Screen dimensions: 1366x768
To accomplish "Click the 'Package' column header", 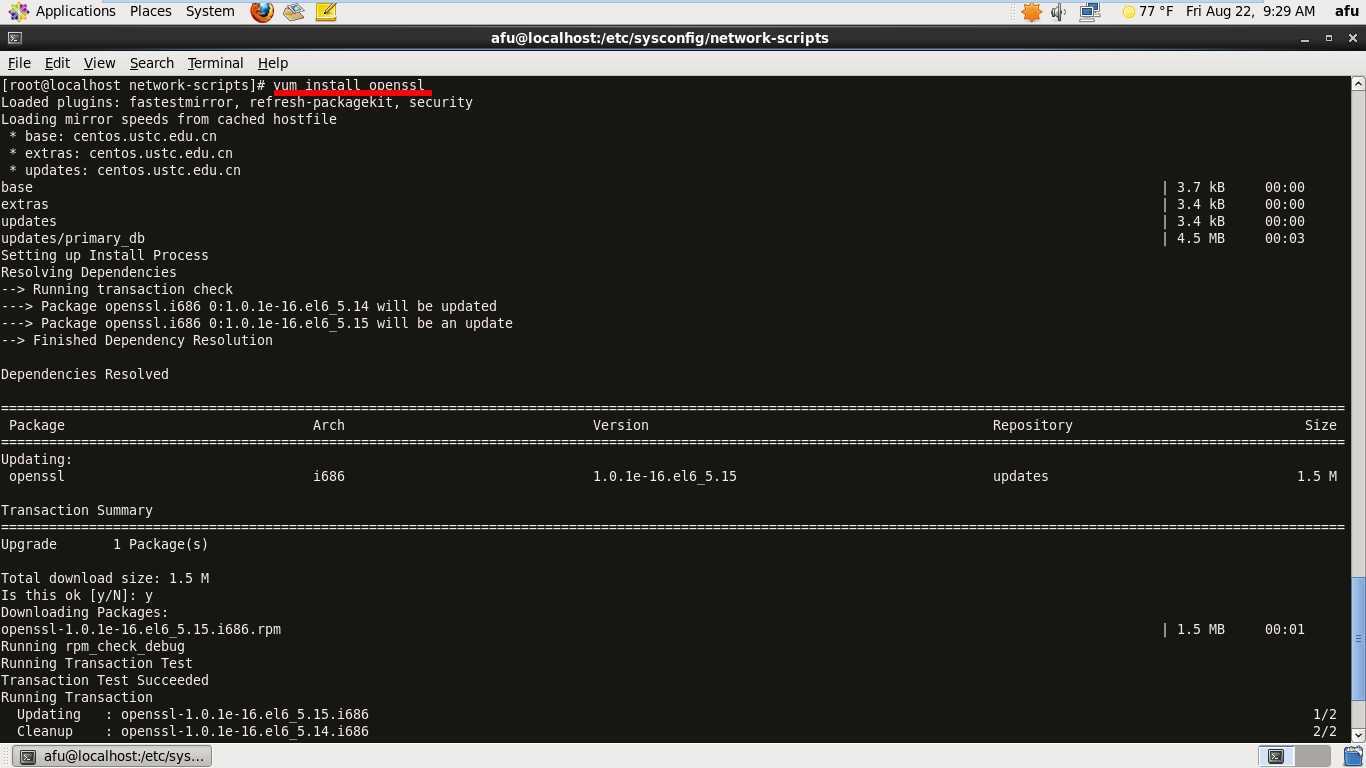I will (37, 425).
